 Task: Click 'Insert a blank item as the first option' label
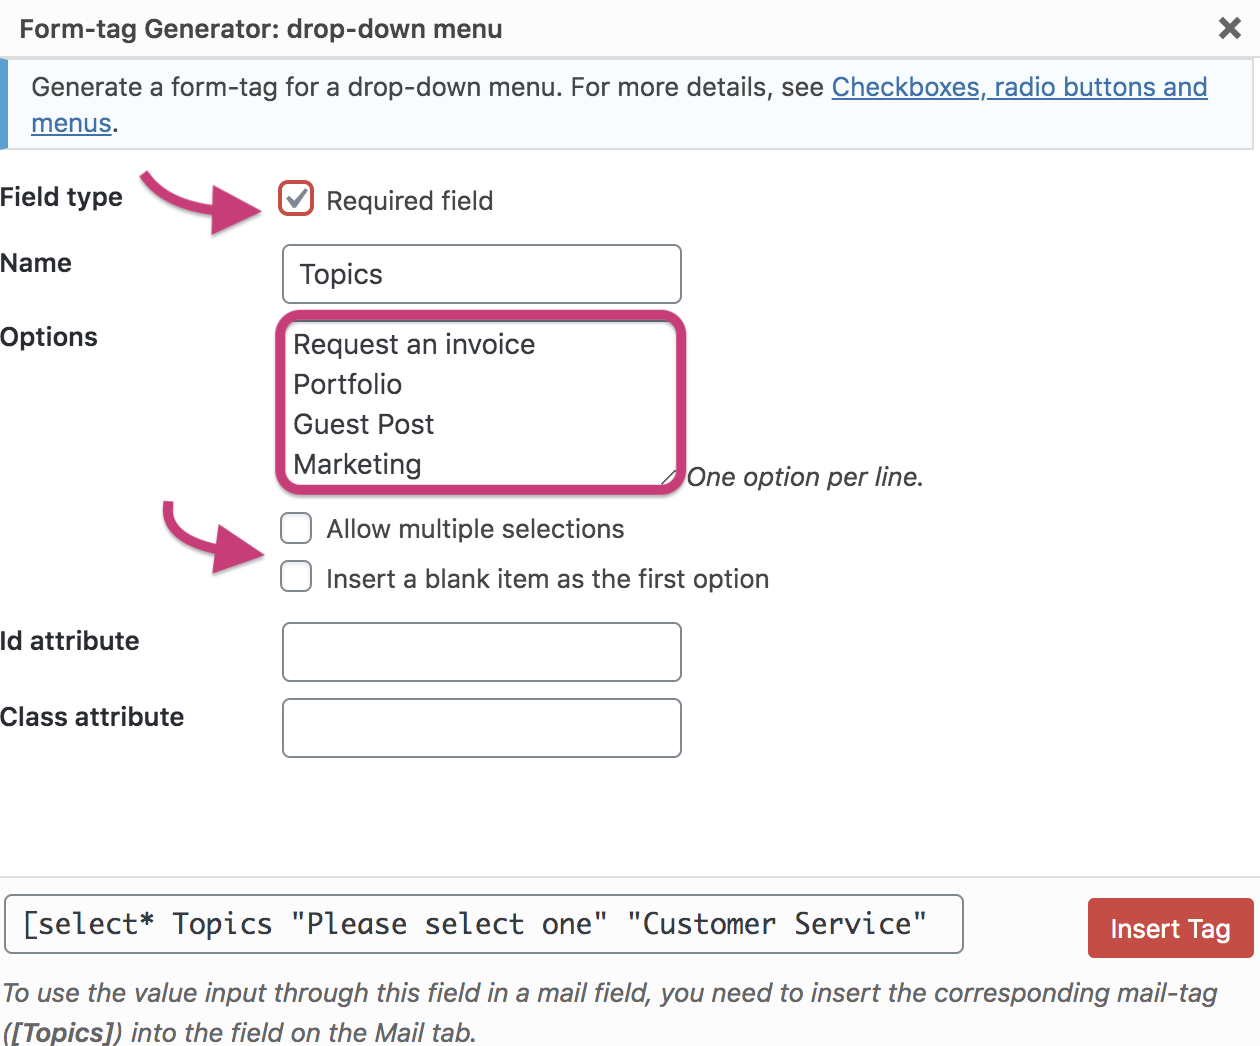(547, 579)
